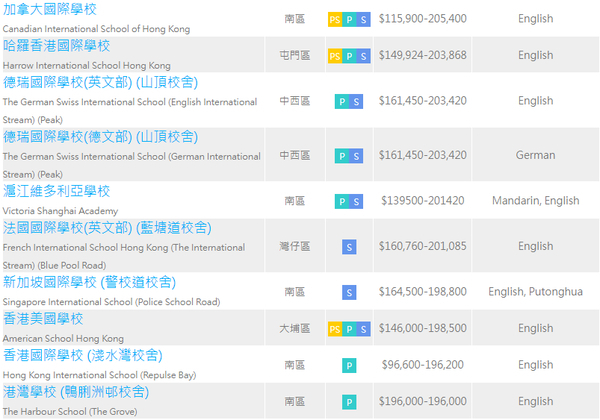Click S badge in German Swiss German Stream row

point(356,156)
